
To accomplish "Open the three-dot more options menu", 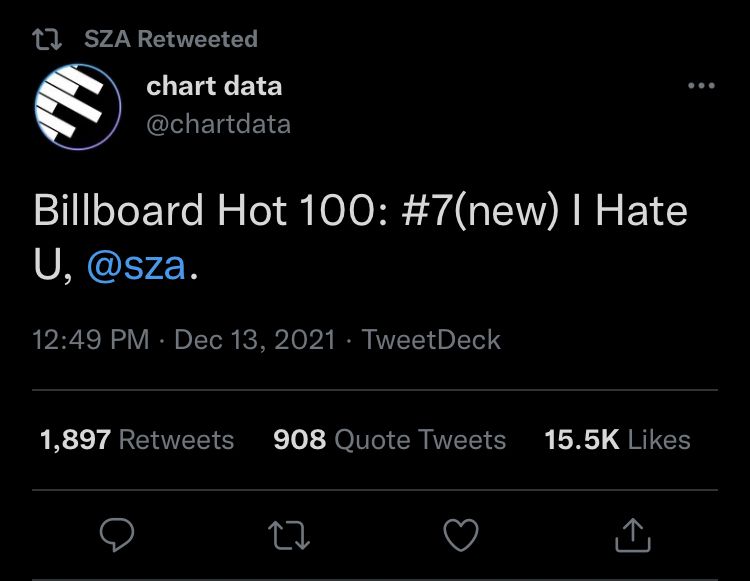I will 701,86.
